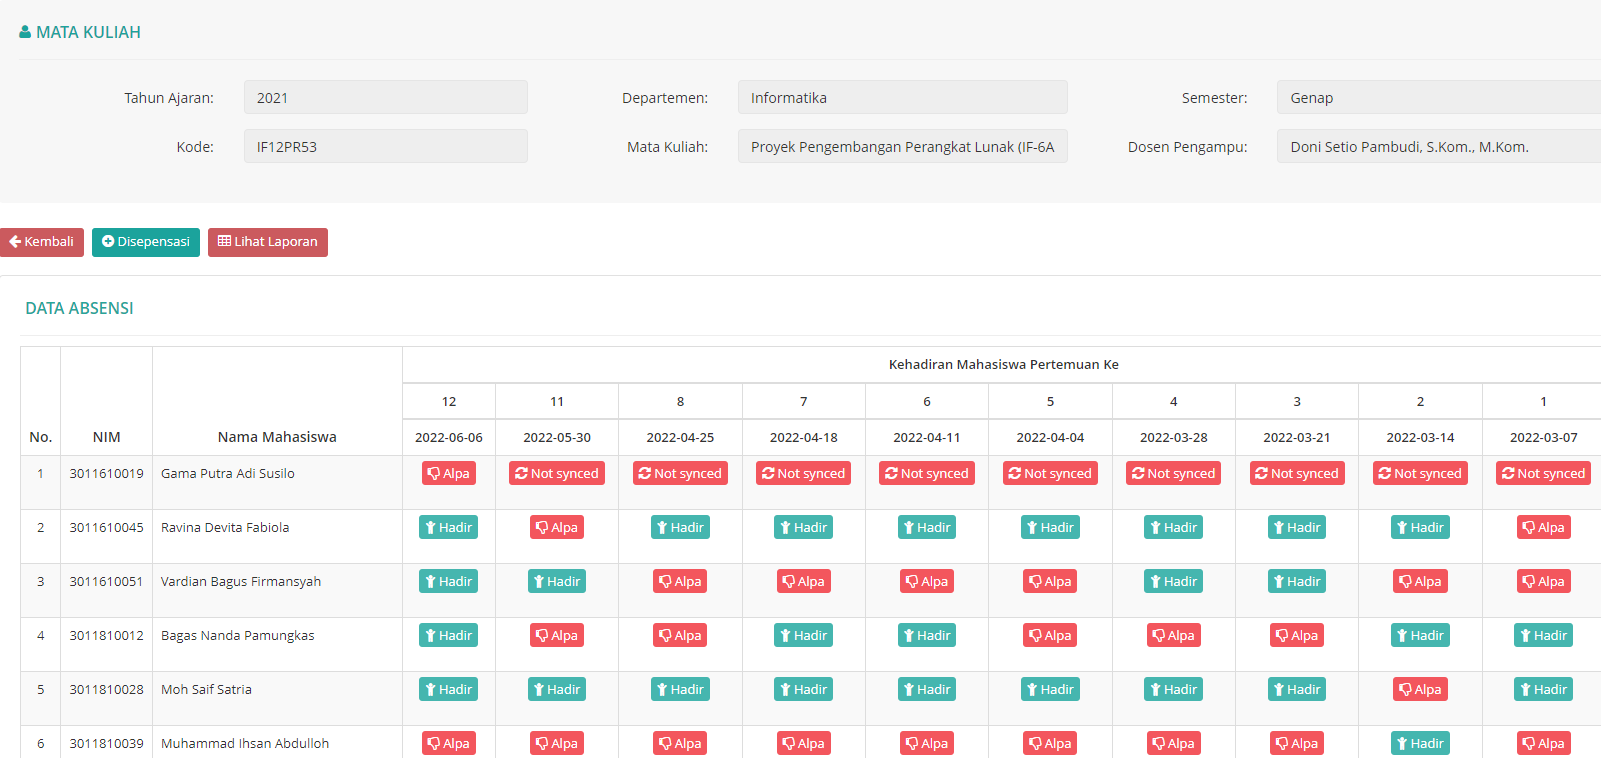Toggle Moh Saif's Alpa on 2022-03-14
1601x758 pixels.
[1420, 689]
